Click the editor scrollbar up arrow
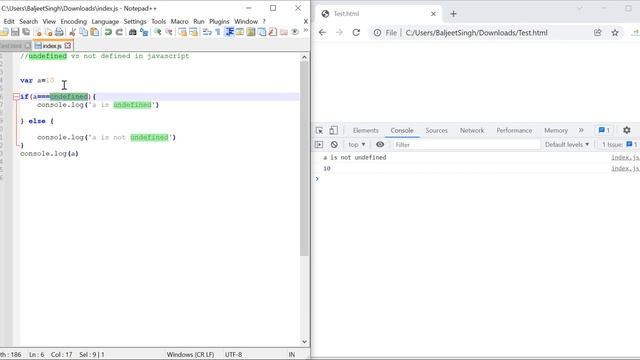 304,58
